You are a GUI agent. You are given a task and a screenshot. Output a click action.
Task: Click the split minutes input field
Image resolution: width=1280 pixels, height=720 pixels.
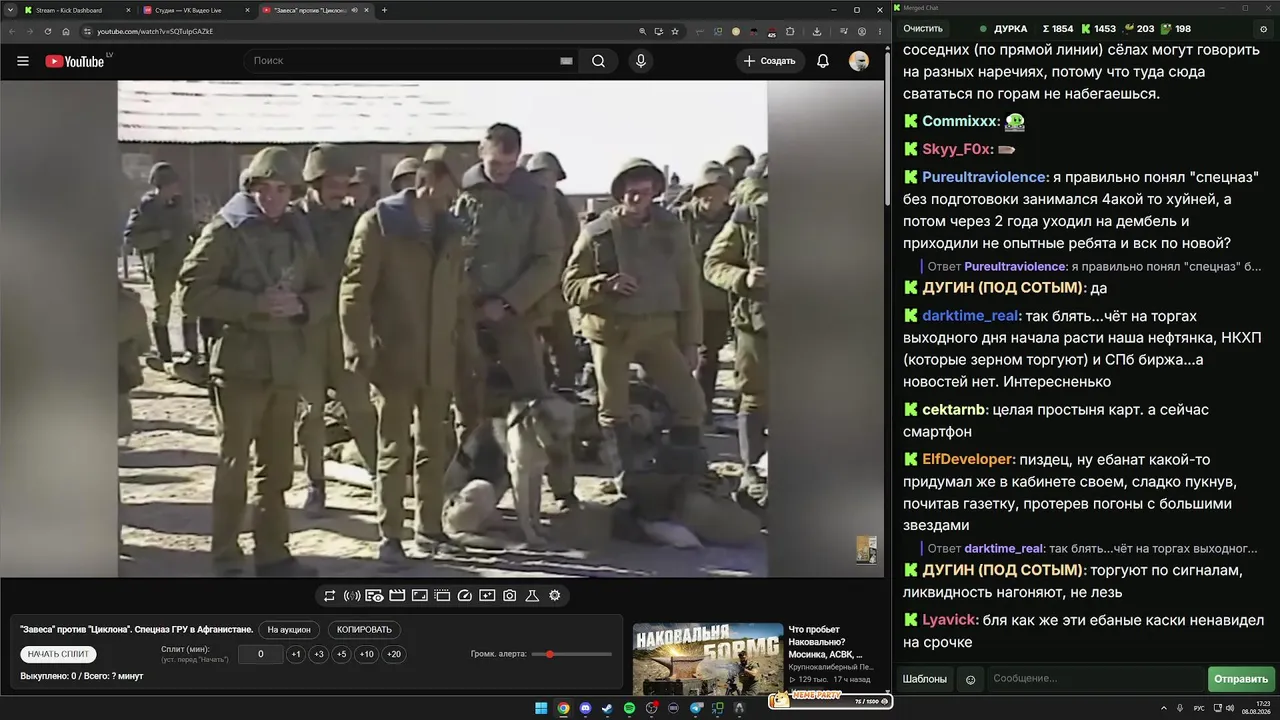click(x=261, y=654)
